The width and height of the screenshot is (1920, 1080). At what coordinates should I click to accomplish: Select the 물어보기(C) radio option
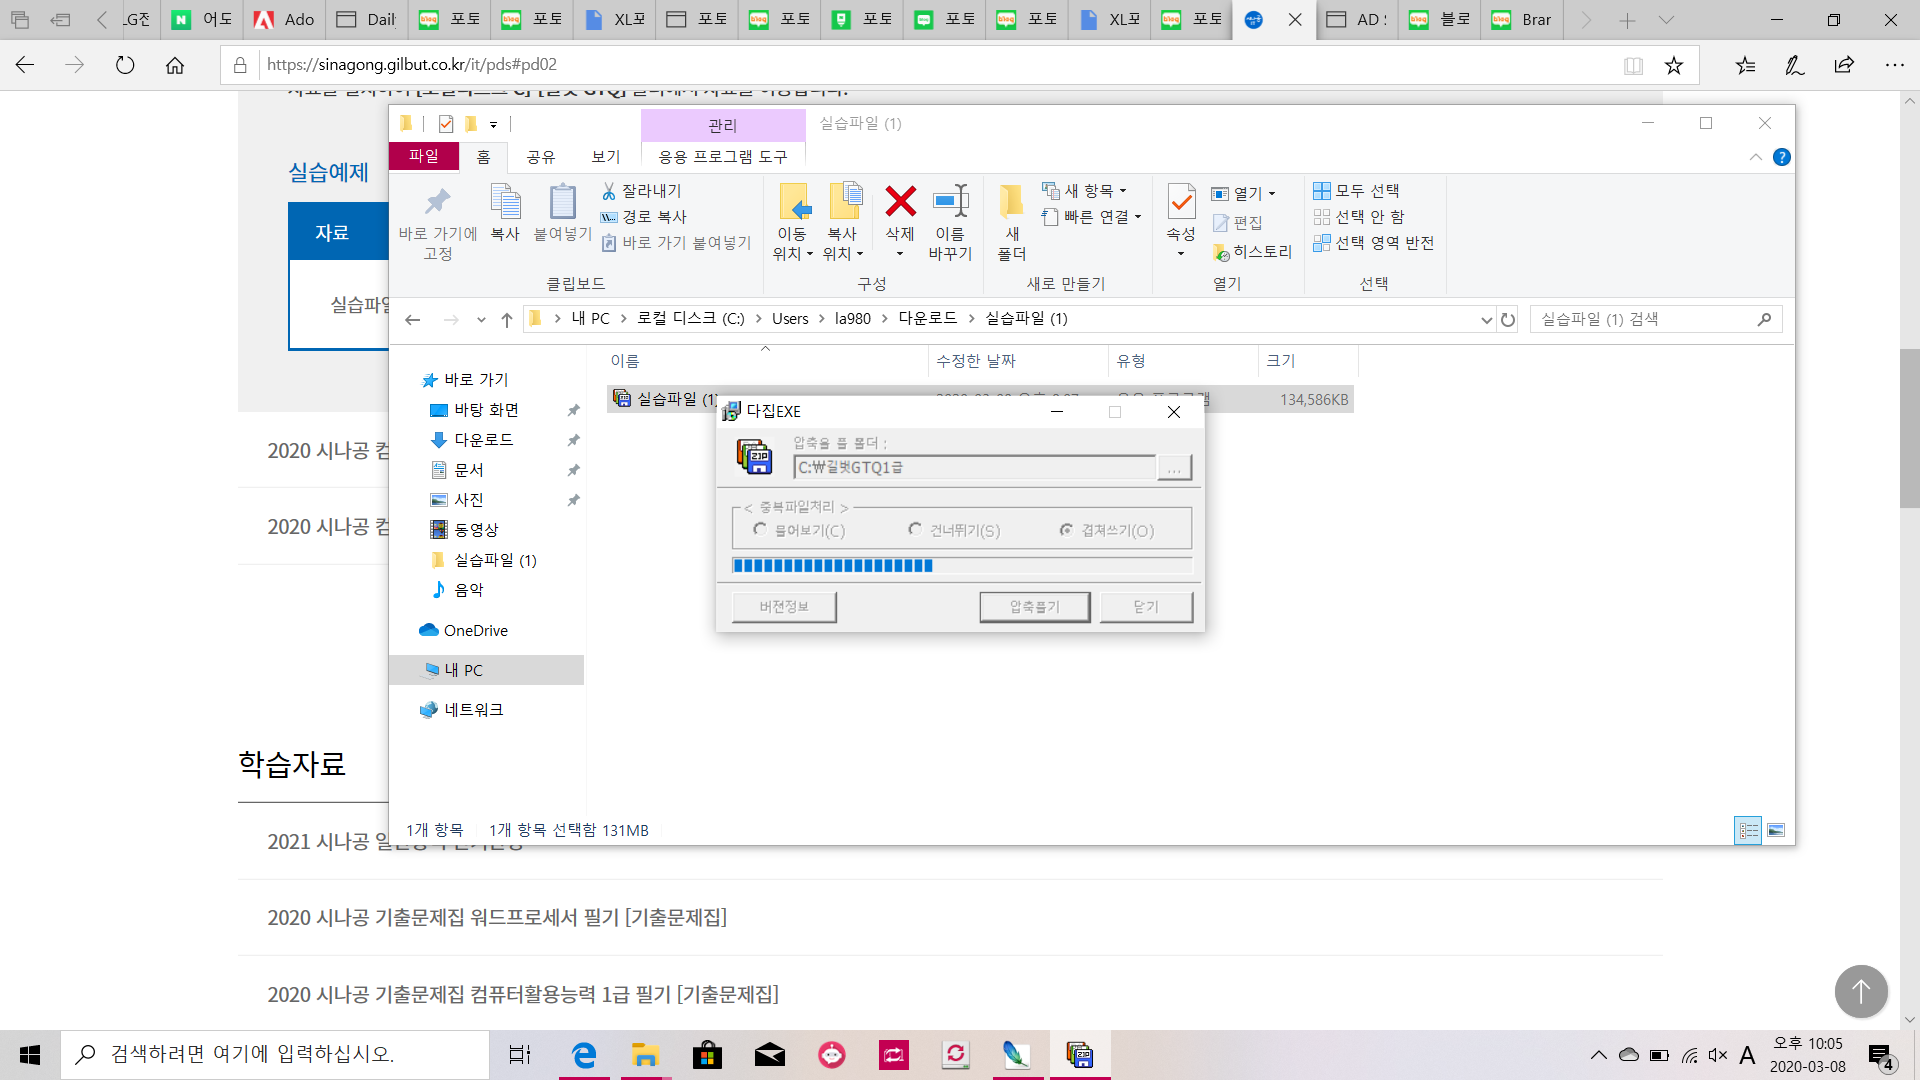(761, 530)
